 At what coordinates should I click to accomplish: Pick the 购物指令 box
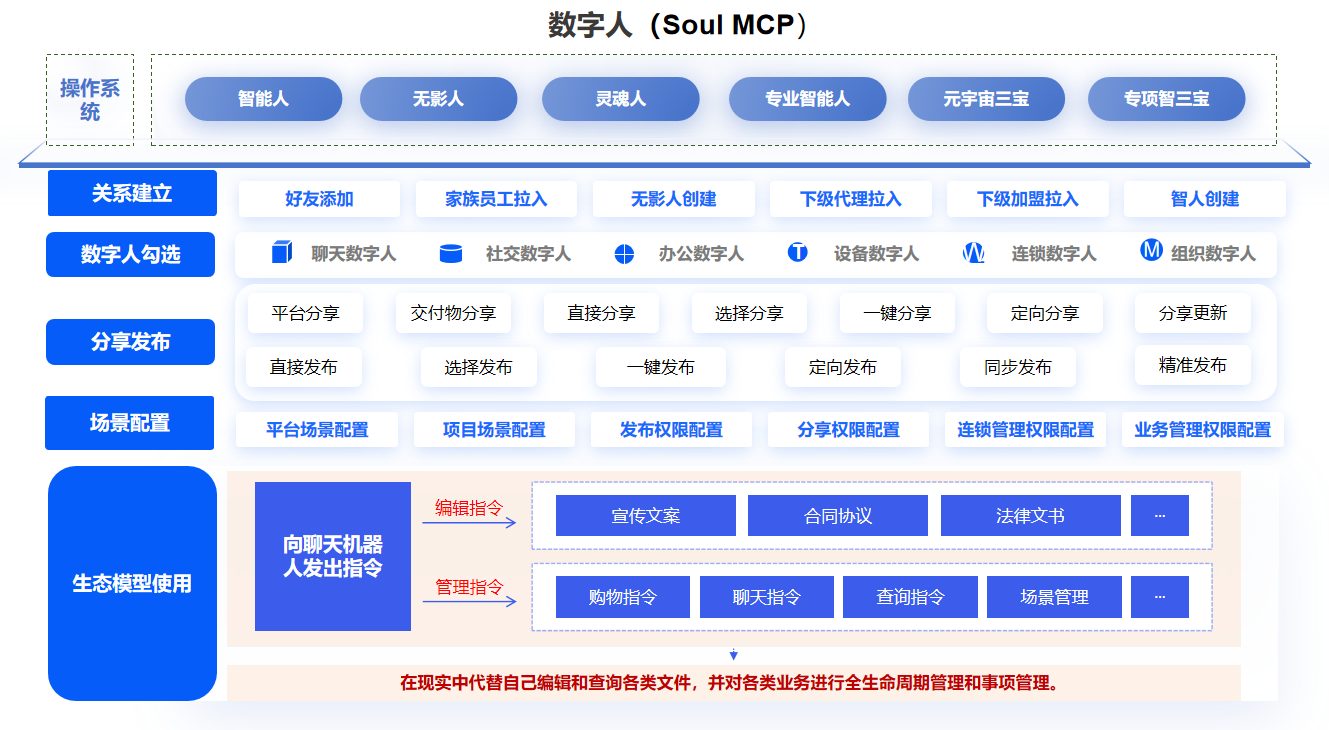tap(623, 597)
